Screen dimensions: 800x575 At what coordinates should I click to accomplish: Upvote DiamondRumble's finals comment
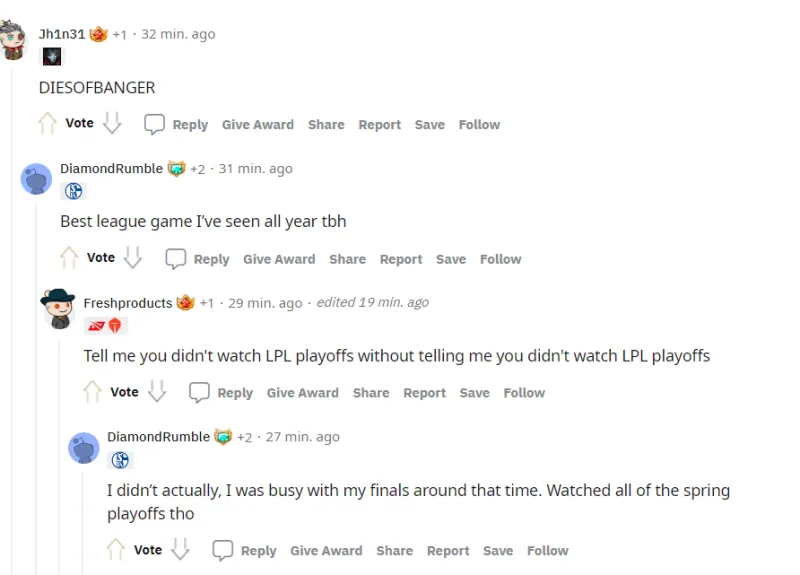pyautogui.click(x=116, y=550)
